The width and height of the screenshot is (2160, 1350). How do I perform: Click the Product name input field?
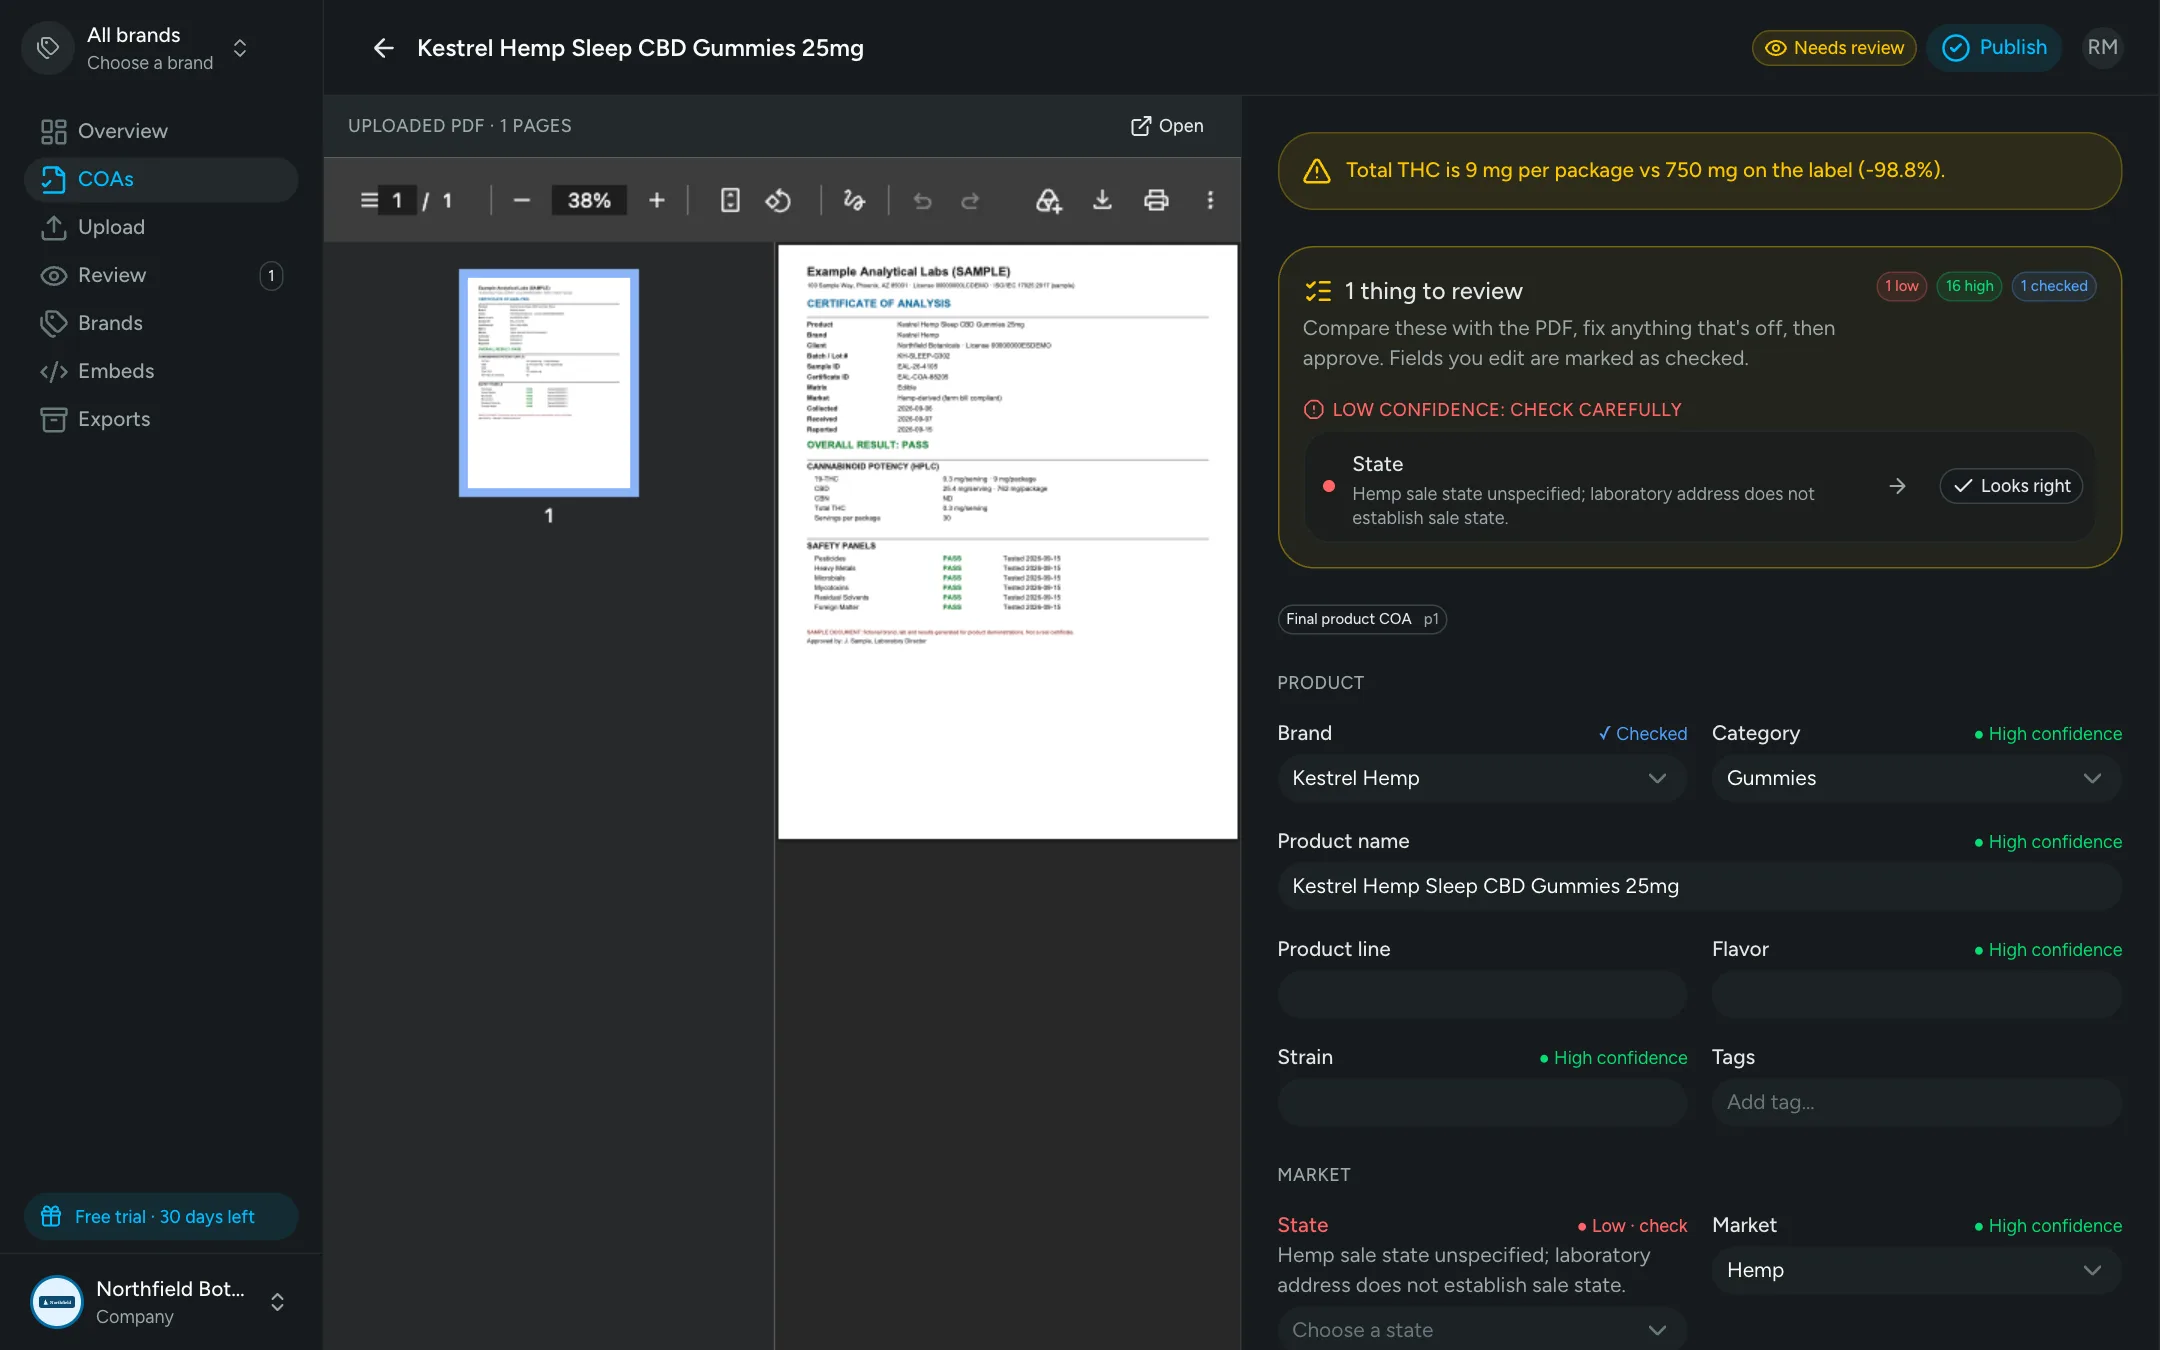pos(1699,886)
